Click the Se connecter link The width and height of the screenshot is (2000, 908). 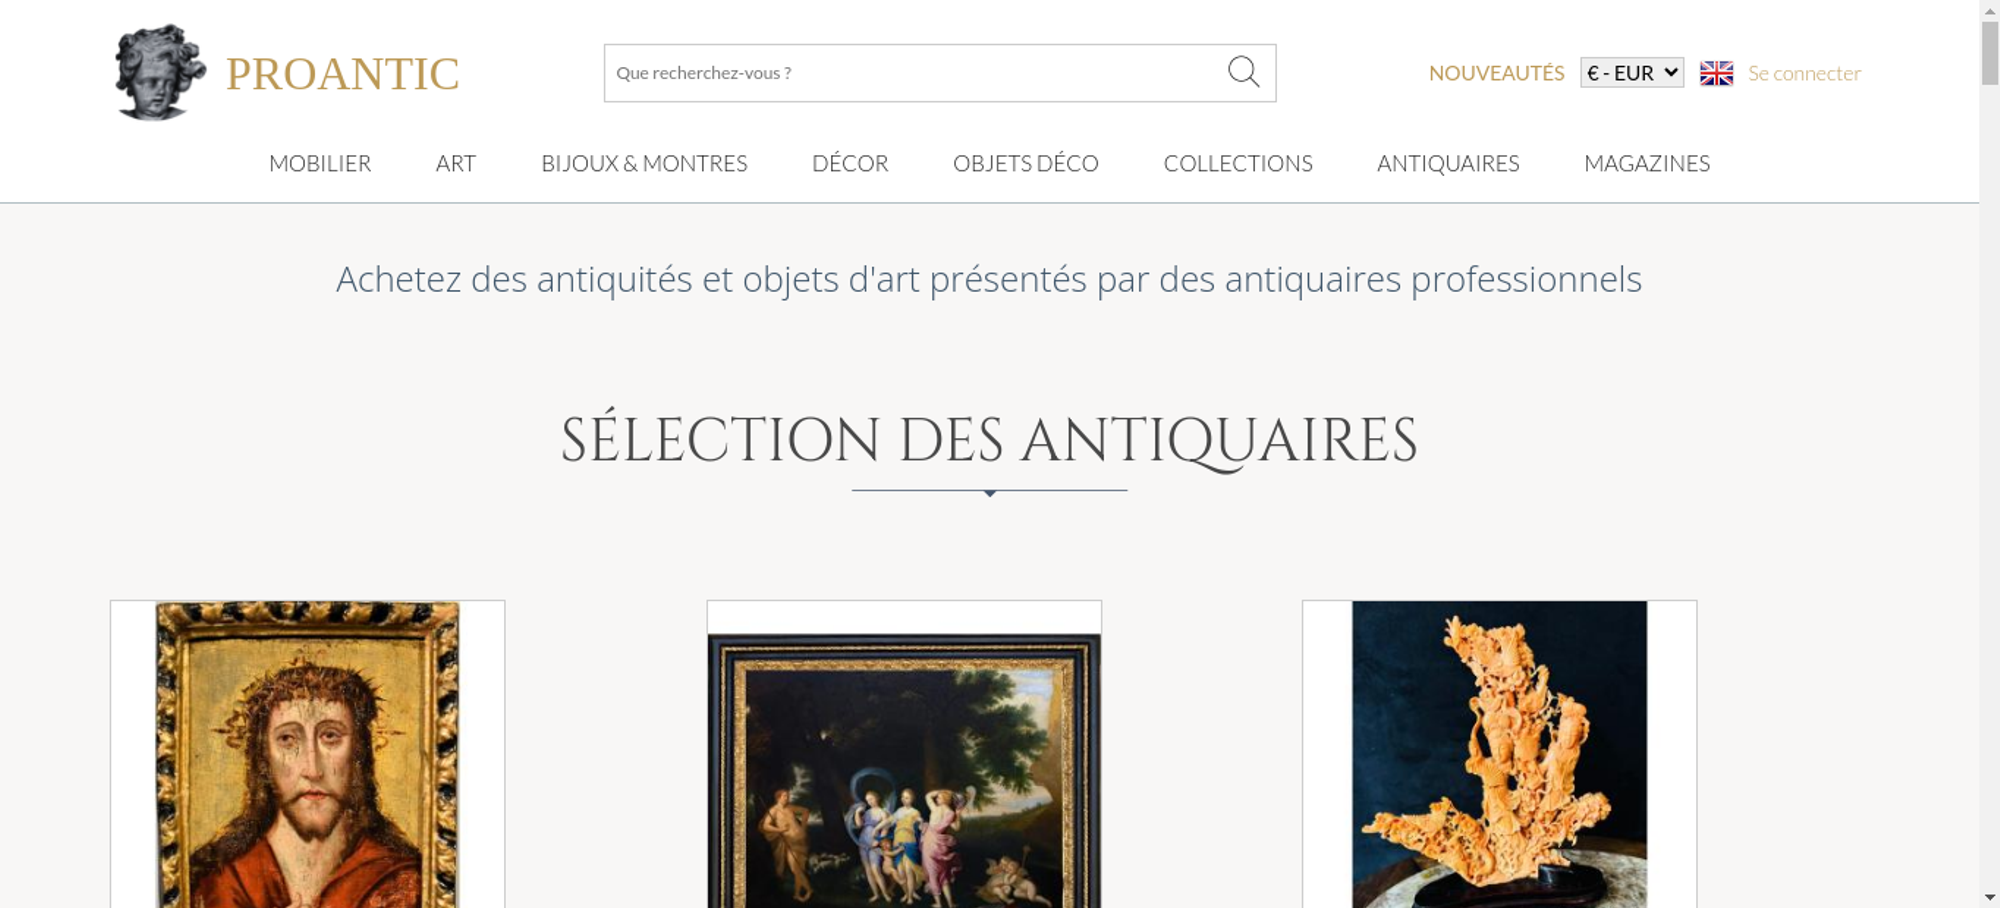click(1804, 73)
